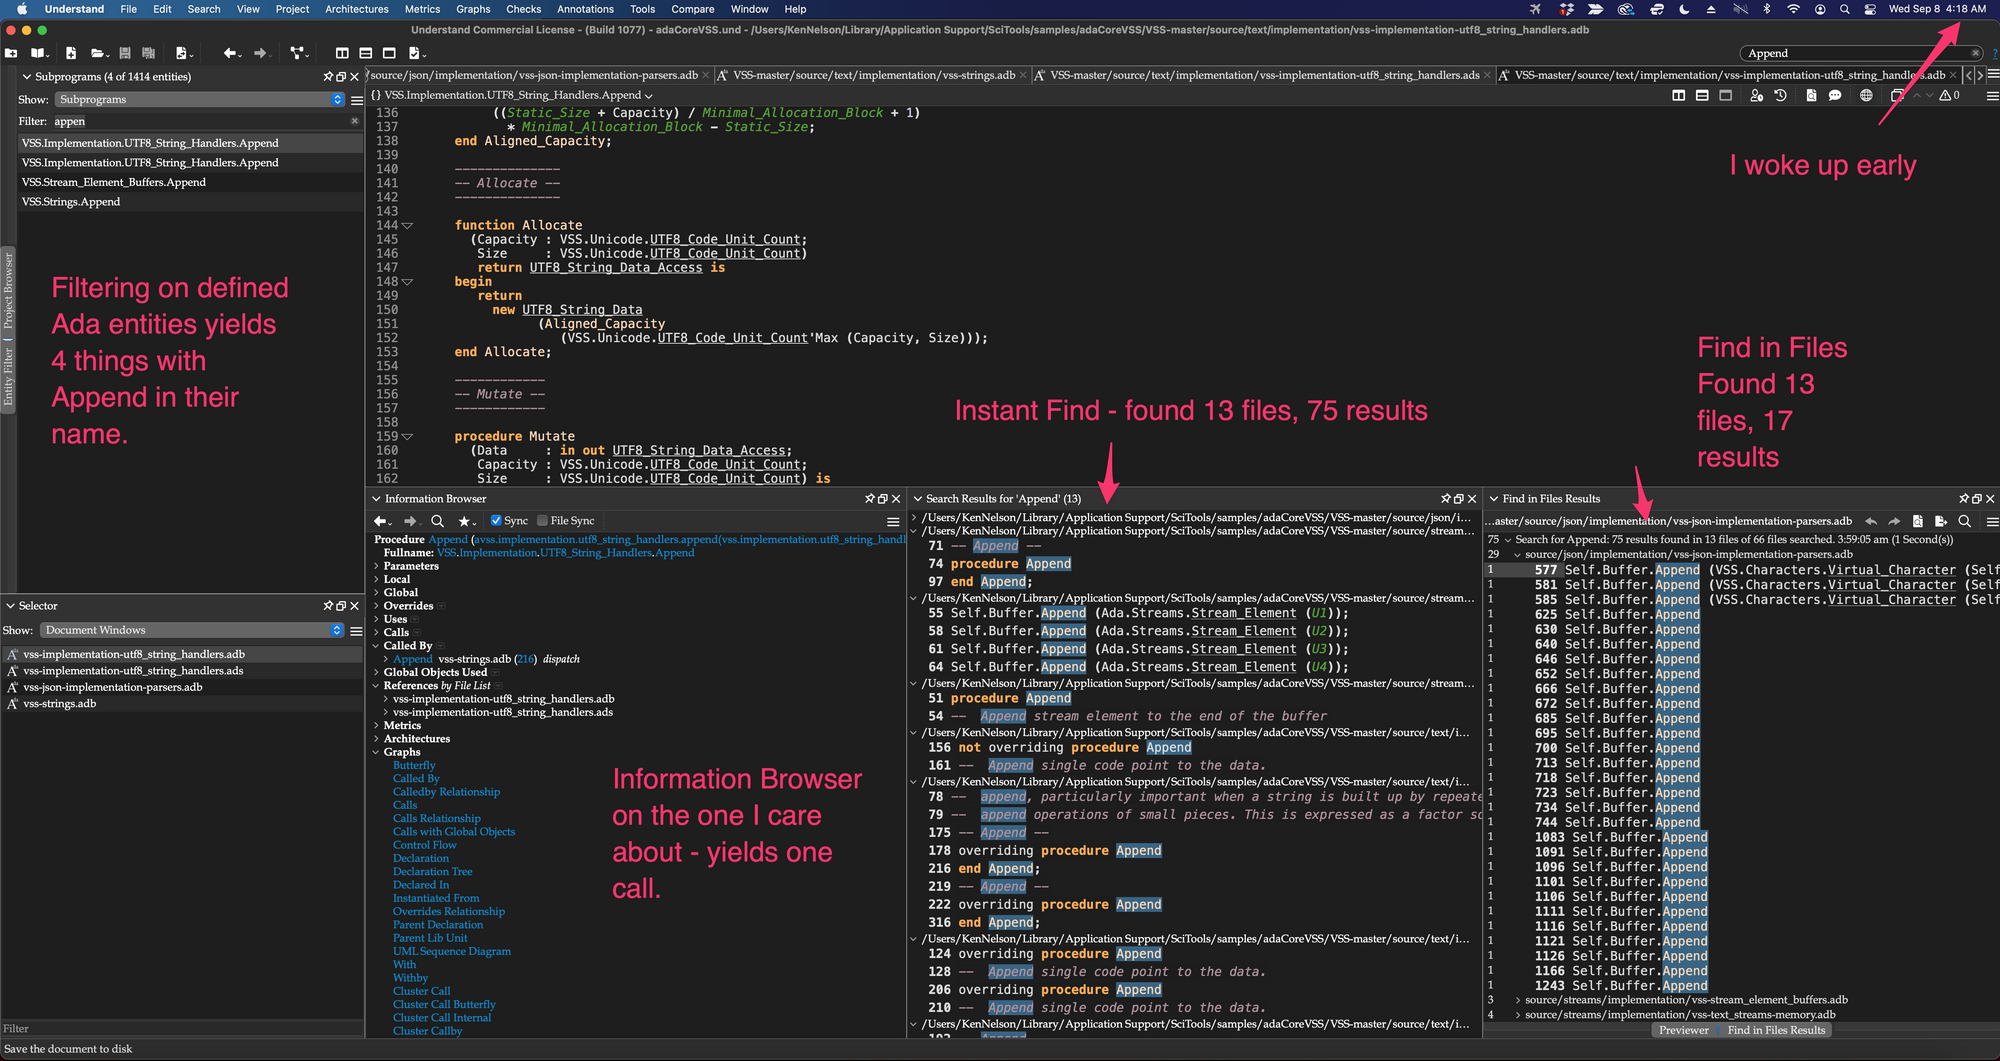Click the forward navigation arrow in the main toolbar

(x=261, y=53)
